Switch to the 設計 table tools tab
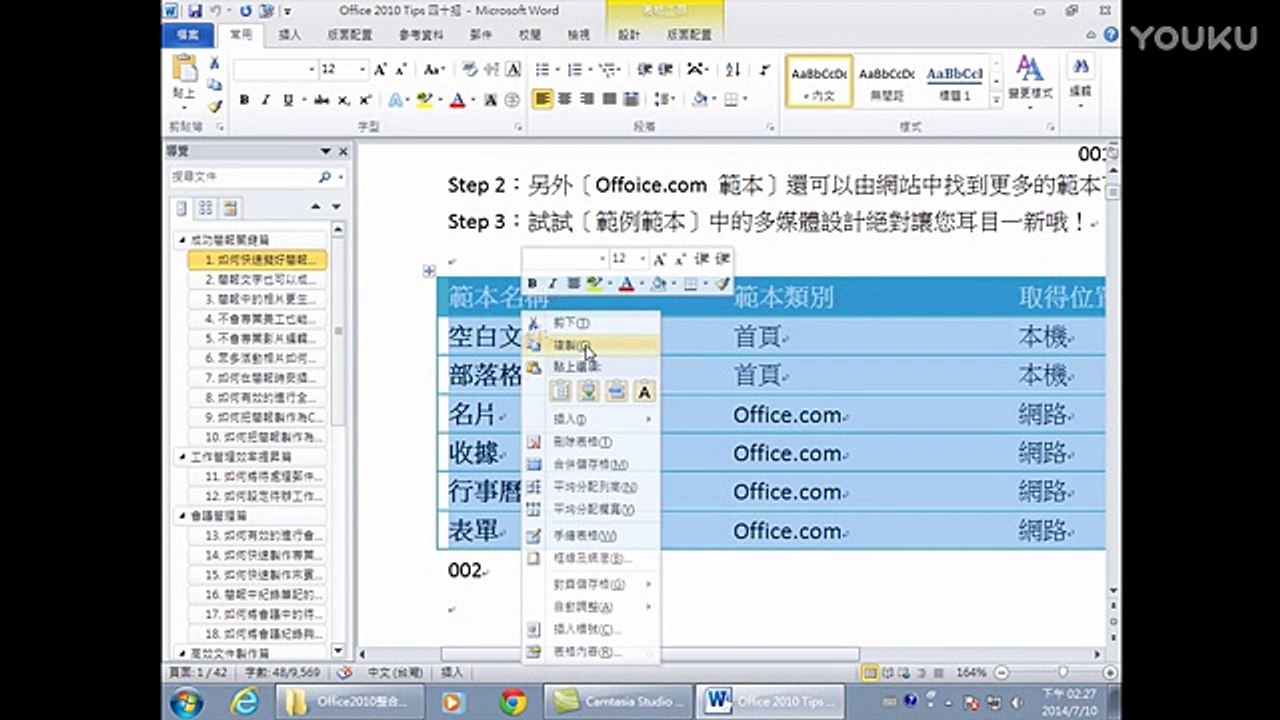Image resolution: width=1280 pixels, height=720 pixels. (x=629, y=34)
